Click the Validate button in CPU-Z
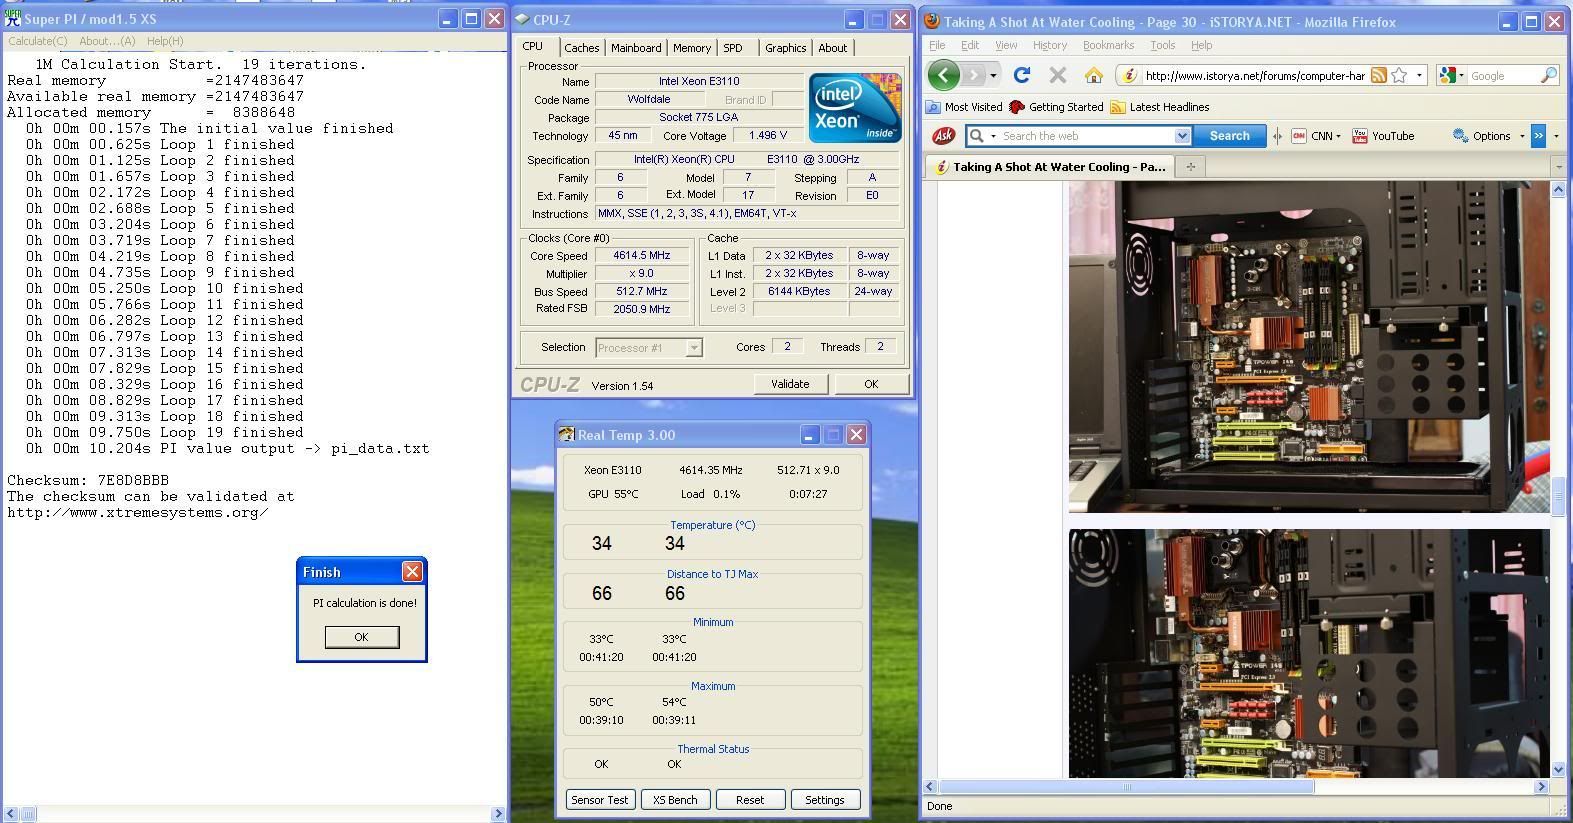Screen dimensions: 1573x823 (x=789, y=384)
